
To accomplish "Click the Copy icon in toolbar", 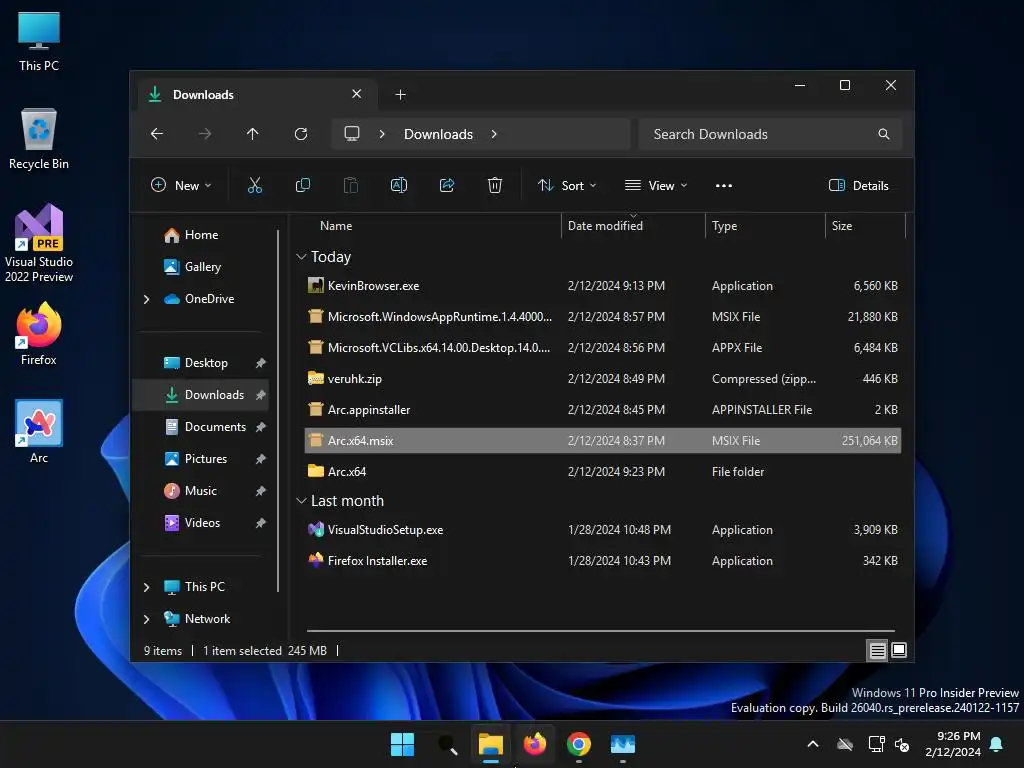I will coord(302,185).
